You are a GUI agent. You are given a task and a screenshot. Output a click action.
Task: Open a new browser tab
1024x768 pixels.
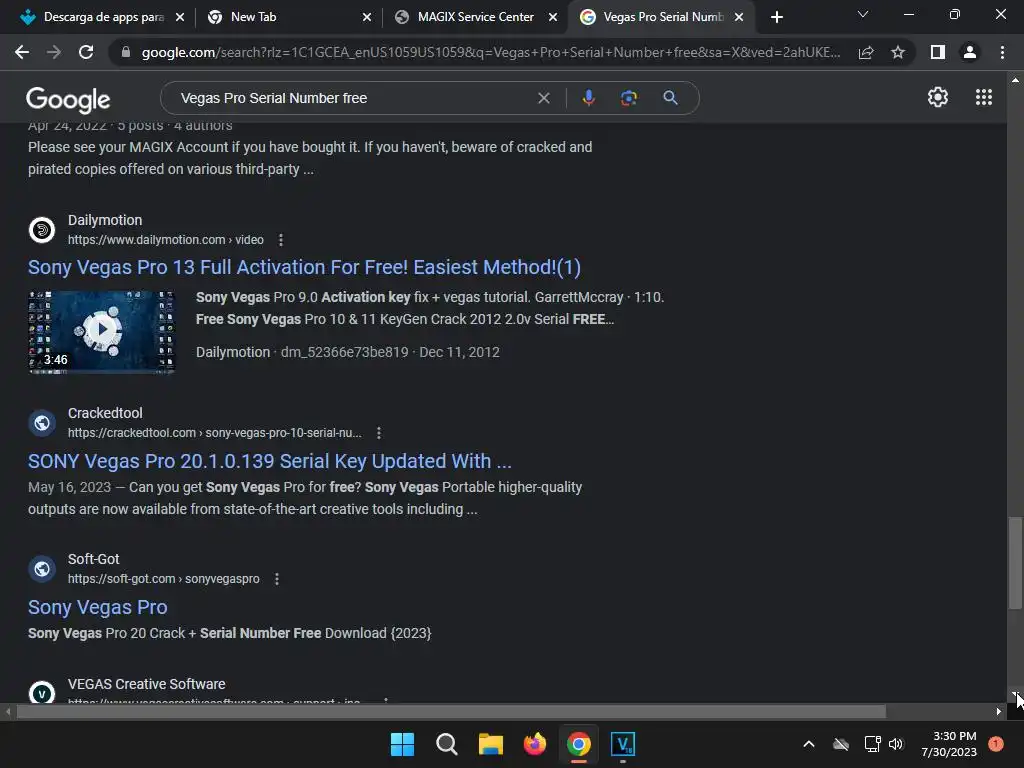click(776, 17)
